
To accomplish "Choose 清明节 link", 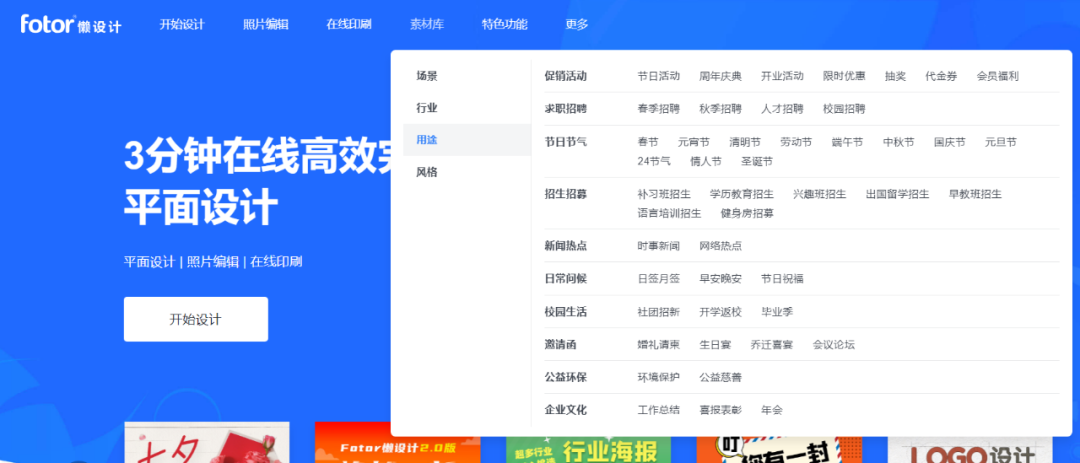I will coord(745,142).
